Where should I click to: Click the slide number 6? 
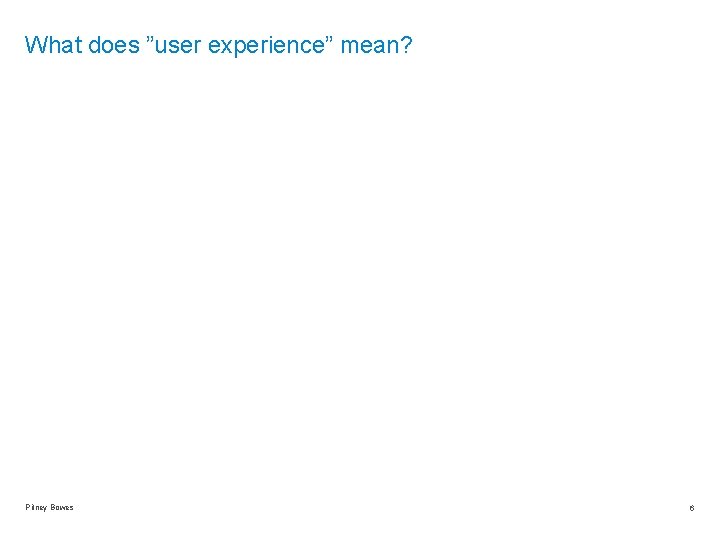[691, 508]
